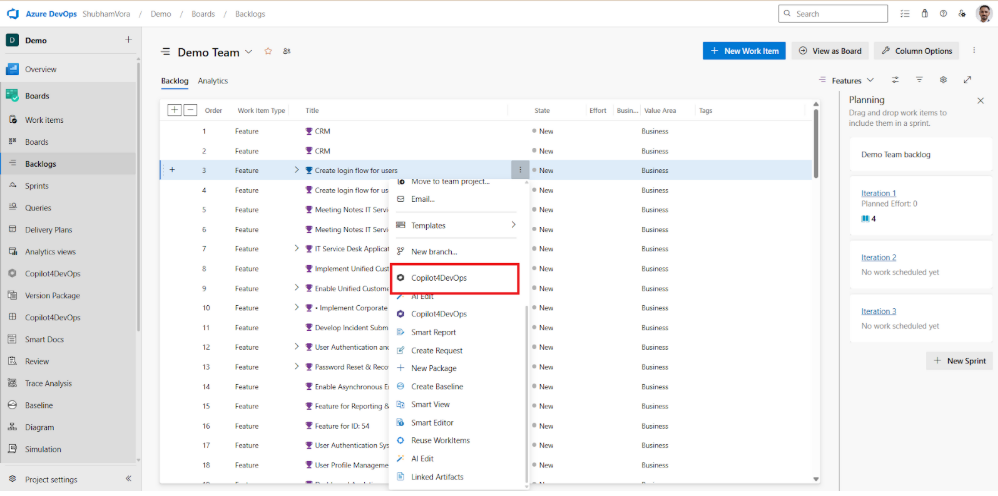
Task: Show Demo Team members icon
Action: 287,52
